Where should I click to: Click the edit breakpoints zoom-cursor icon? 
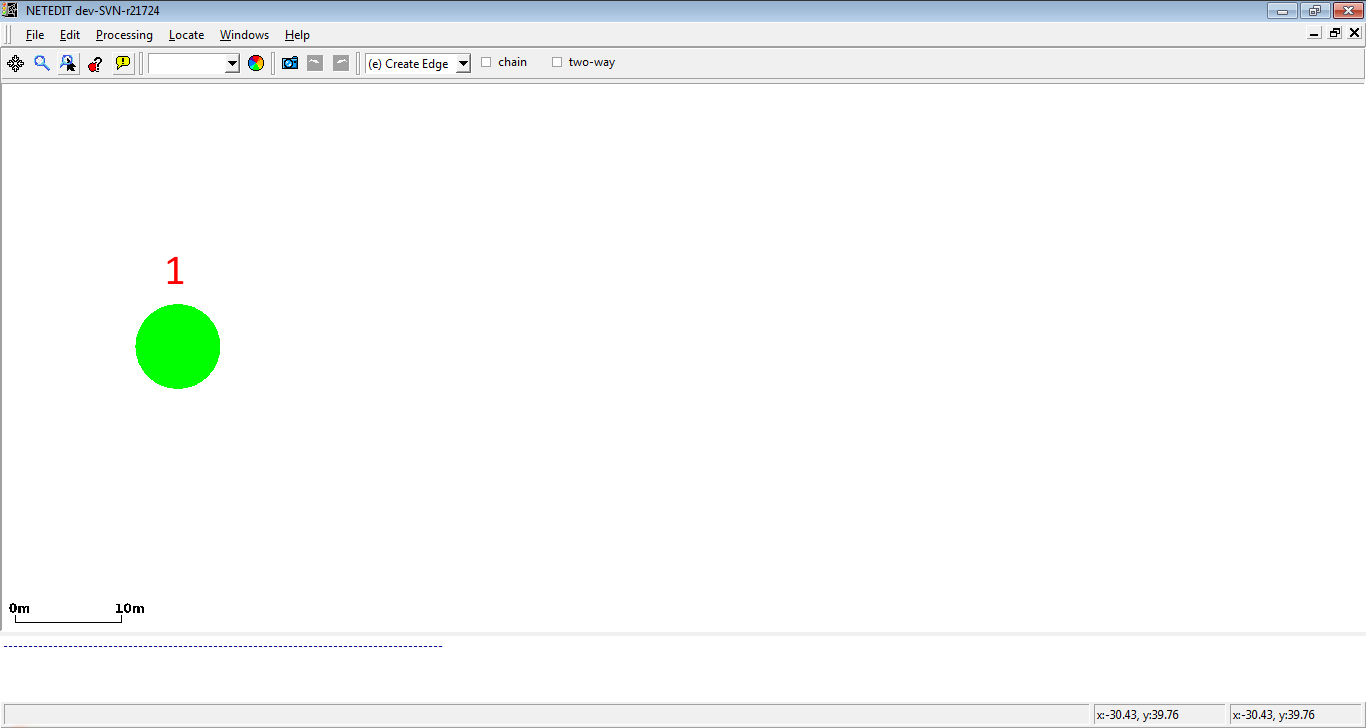68,63
